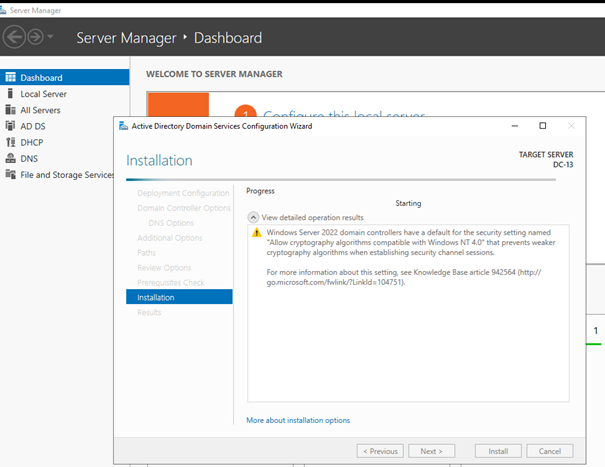The height and width of the screenshot is (467, 605).
Task: Click the Local Server icon in sidebar
Action: 10,93
